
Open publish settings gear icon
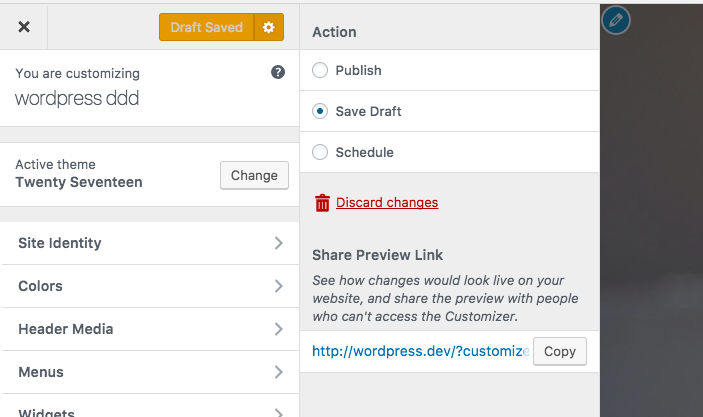268,27
